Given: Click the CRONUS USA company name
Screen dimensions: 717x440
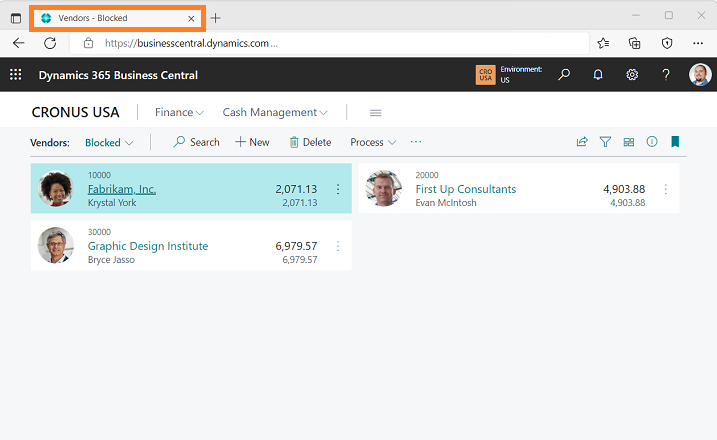Looking at the screenshot, I should [x=75, y=112].
